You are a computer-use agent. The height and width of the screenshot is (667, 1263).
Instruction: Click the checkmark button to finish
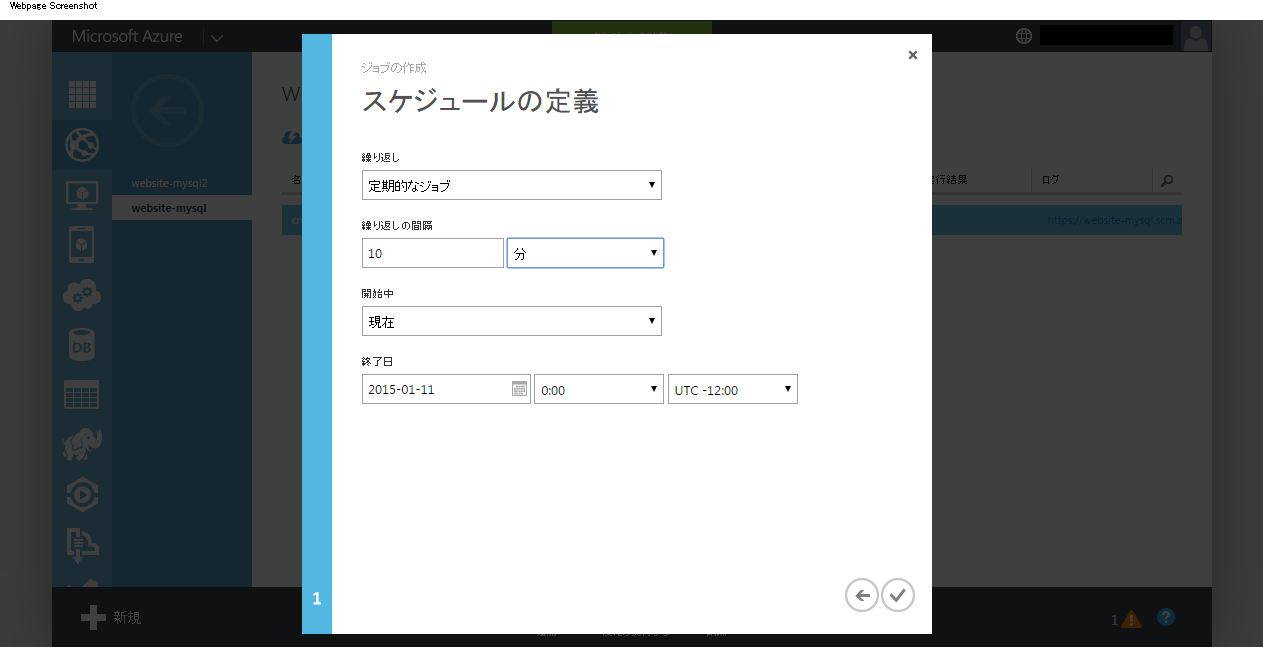(x=897, y=595)
